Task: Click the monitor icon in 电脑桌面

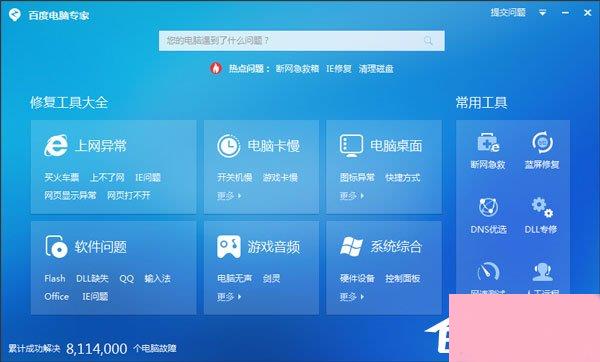Action: pyautogui.click(x=351, y=146)
